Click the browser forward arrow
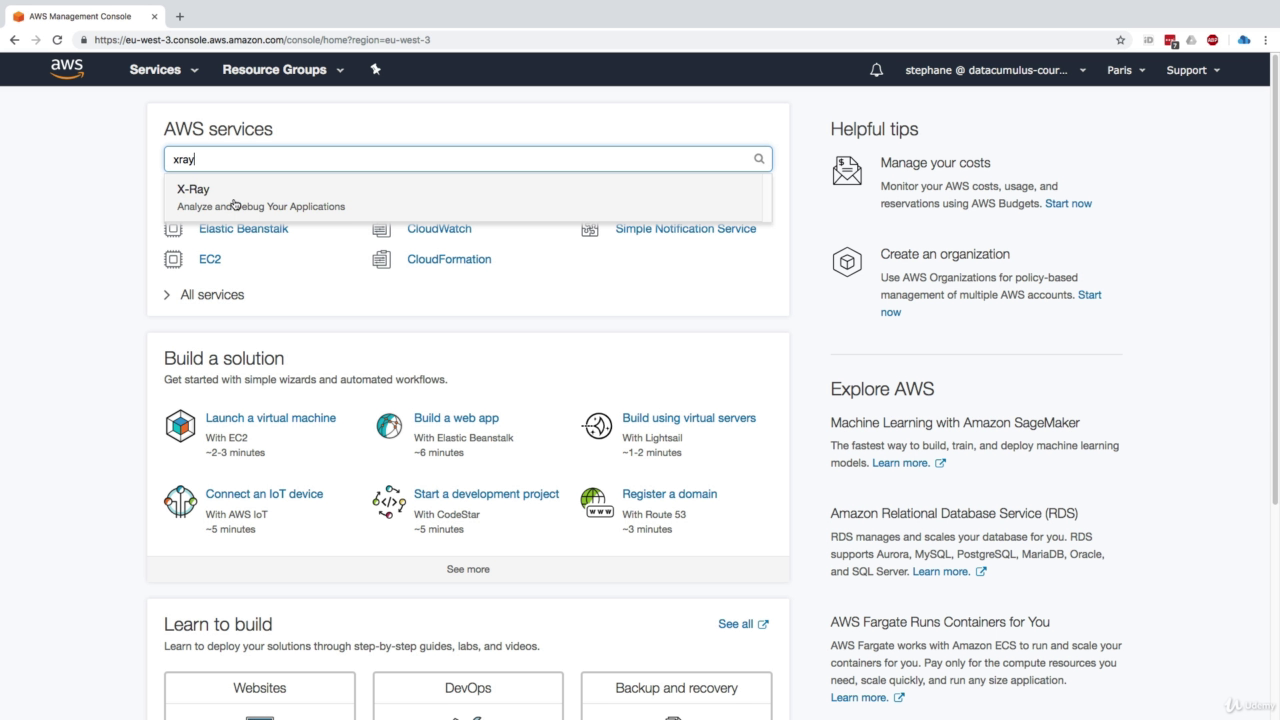The image size is (1280, 720). [x=36, y=40]
